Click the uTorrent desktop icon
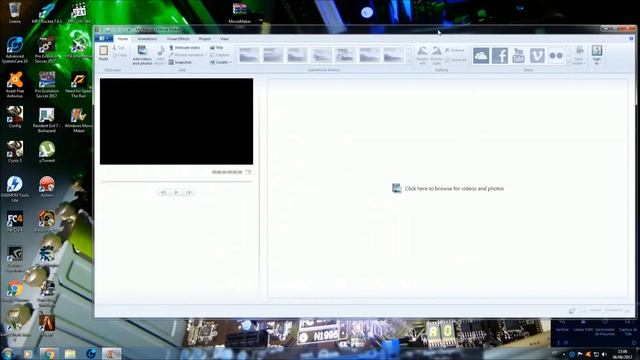This screenshot has height=360, width=640. [47, 152]
